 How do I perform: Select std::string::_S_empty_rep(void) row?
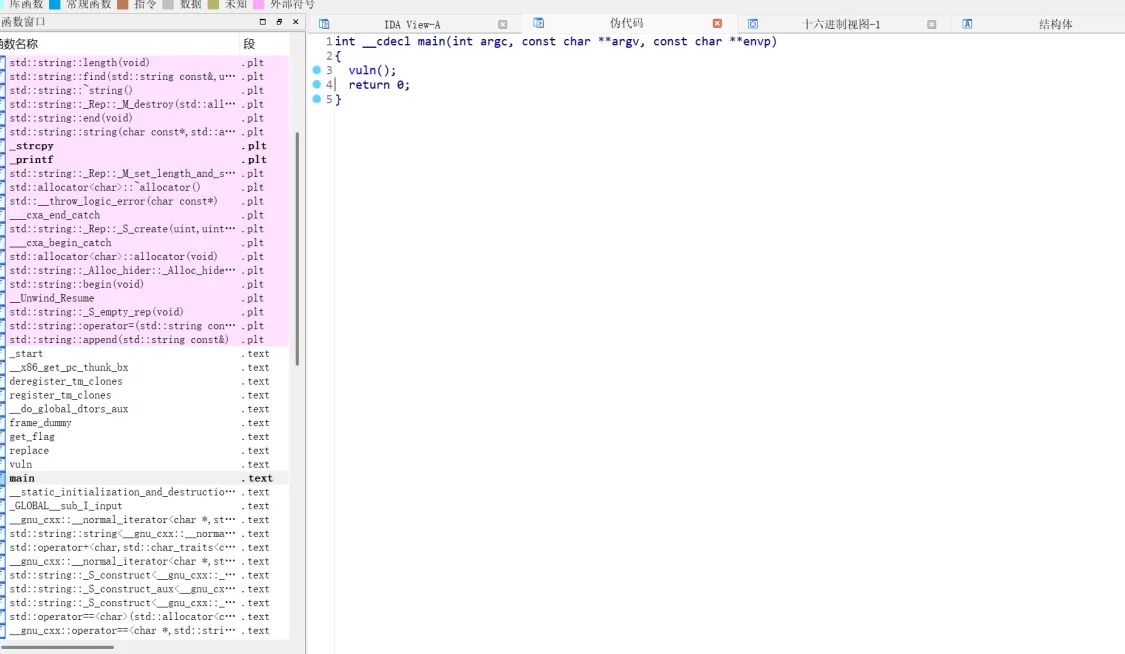(145, 312)
